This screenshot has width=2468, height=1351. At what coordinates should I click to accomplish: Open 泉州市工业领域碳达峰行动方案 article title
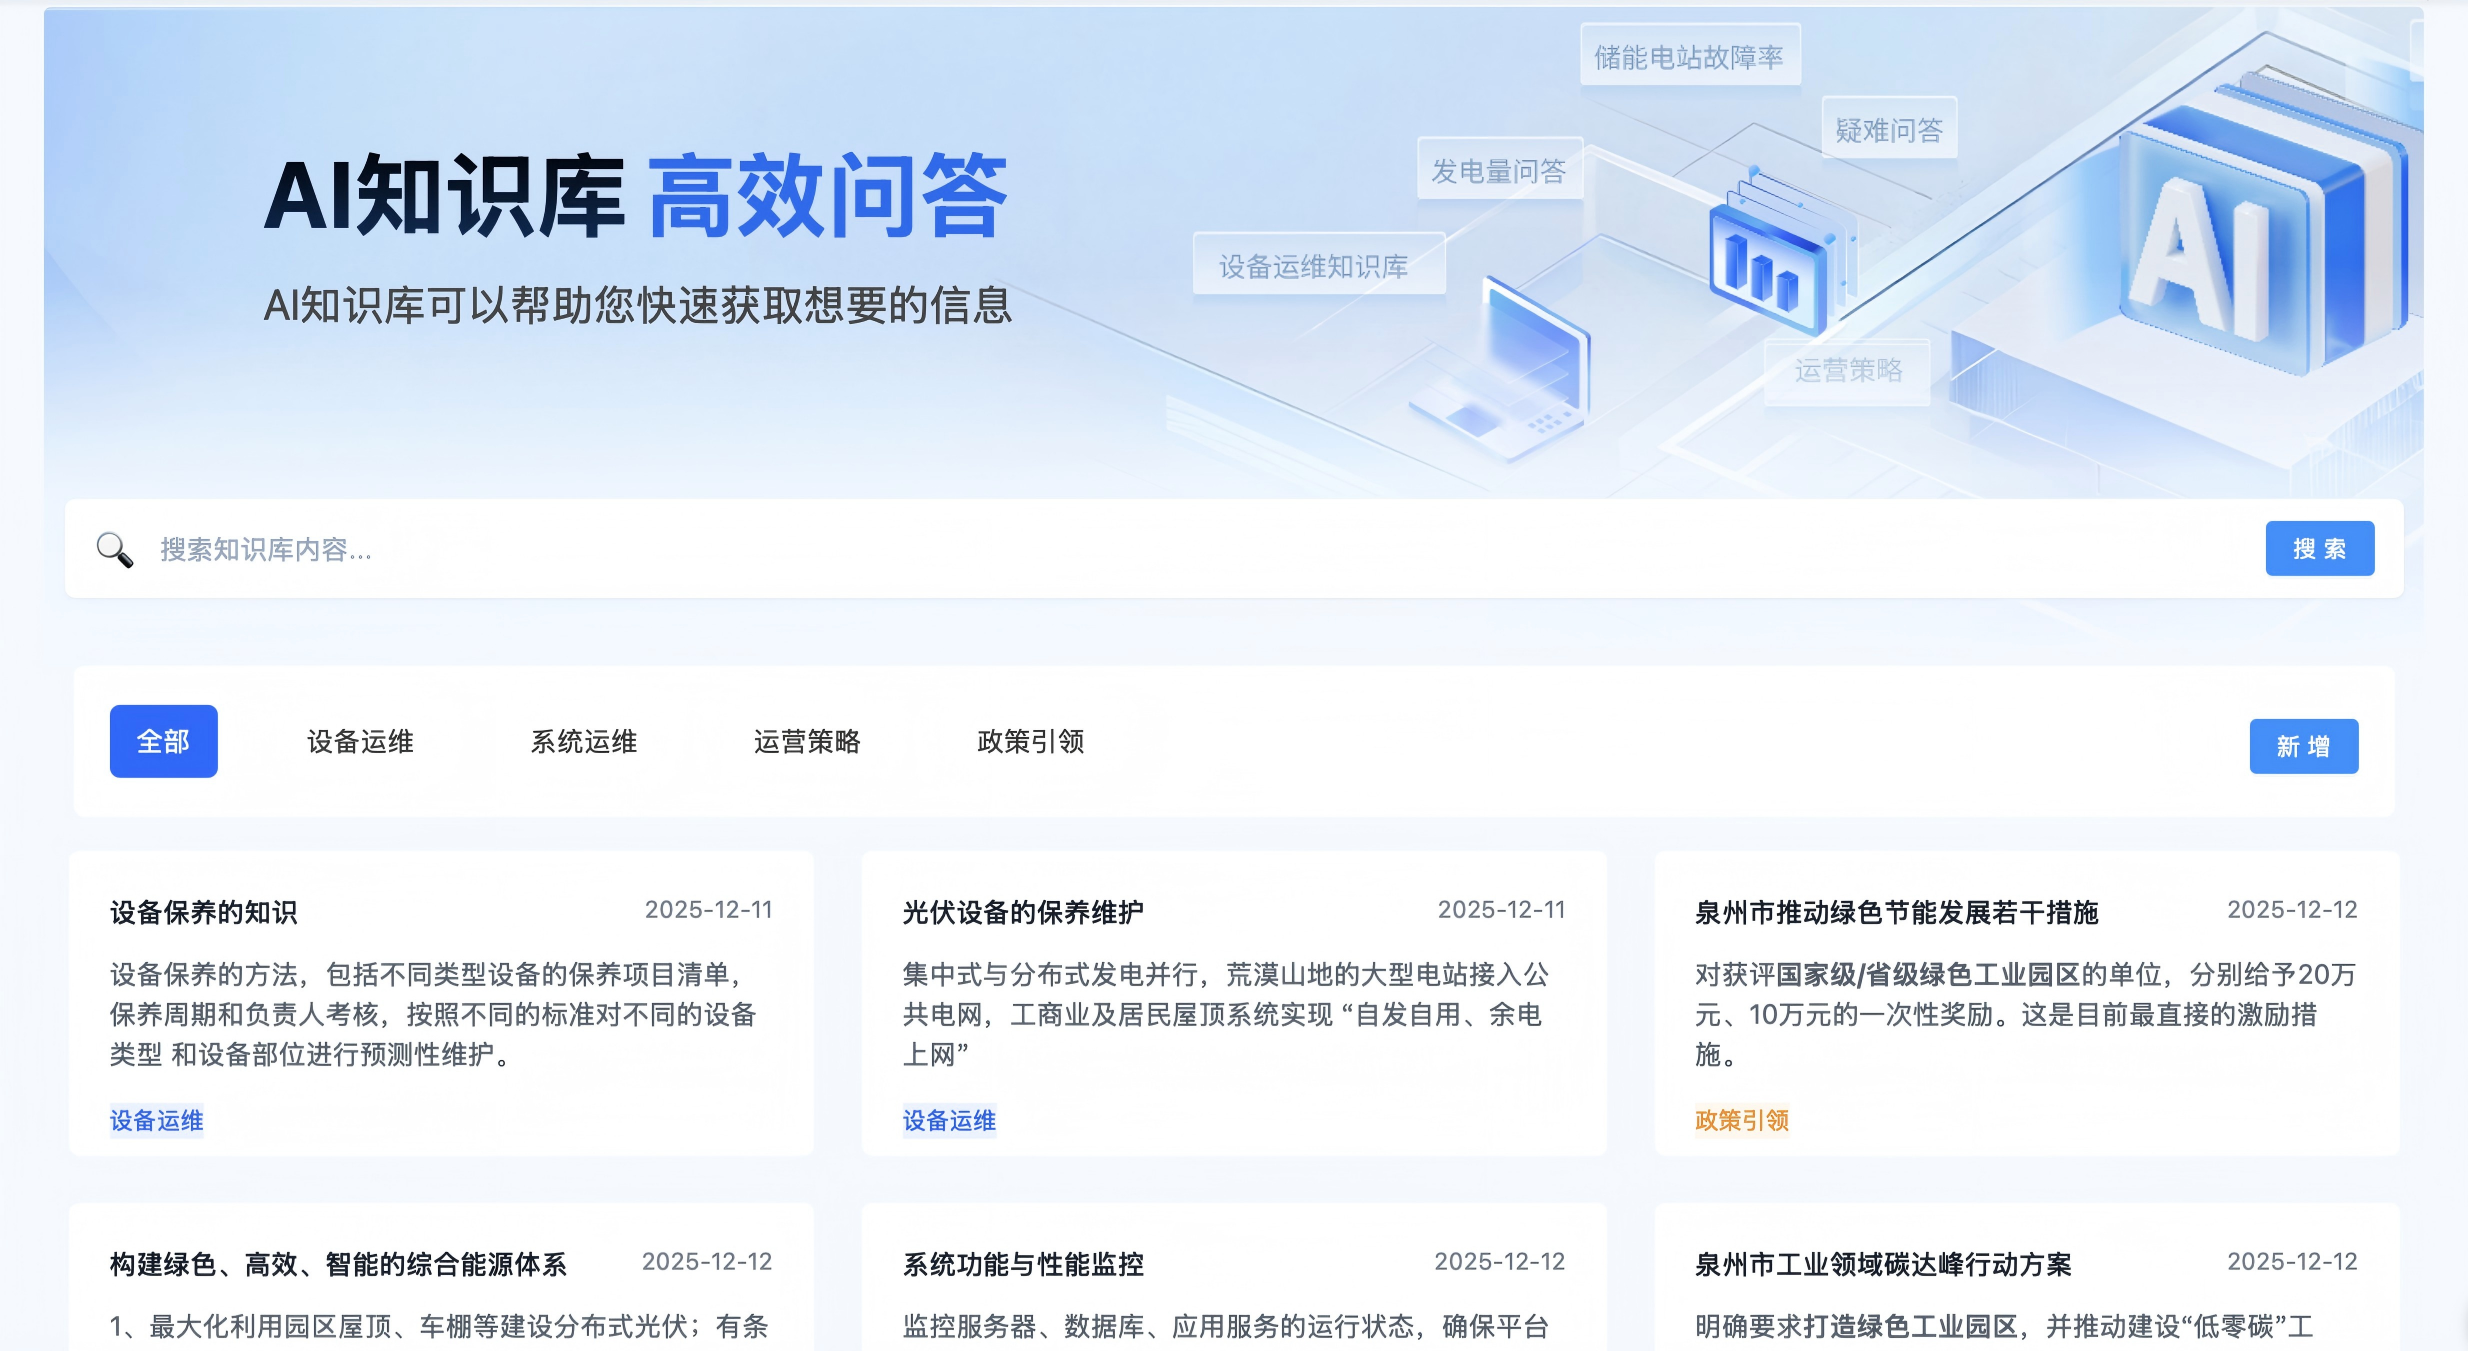tap(1882, 1264)
